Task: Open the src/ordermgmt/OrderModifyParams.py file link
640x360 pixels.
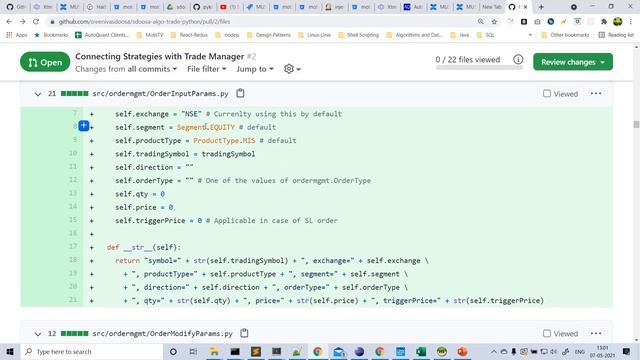Action: tap(162, 333)
